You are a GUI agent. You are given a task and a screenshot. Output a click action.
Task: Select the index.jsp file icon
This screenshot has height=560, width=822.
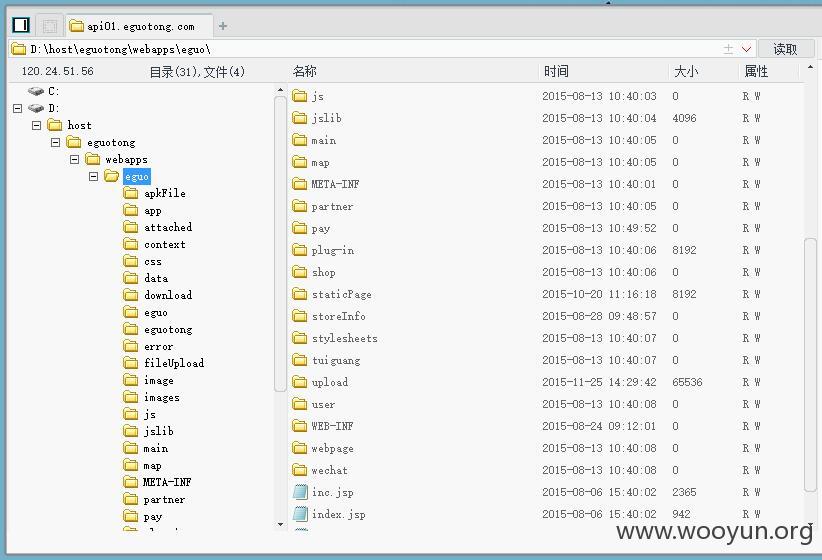(x=300, y=514)
